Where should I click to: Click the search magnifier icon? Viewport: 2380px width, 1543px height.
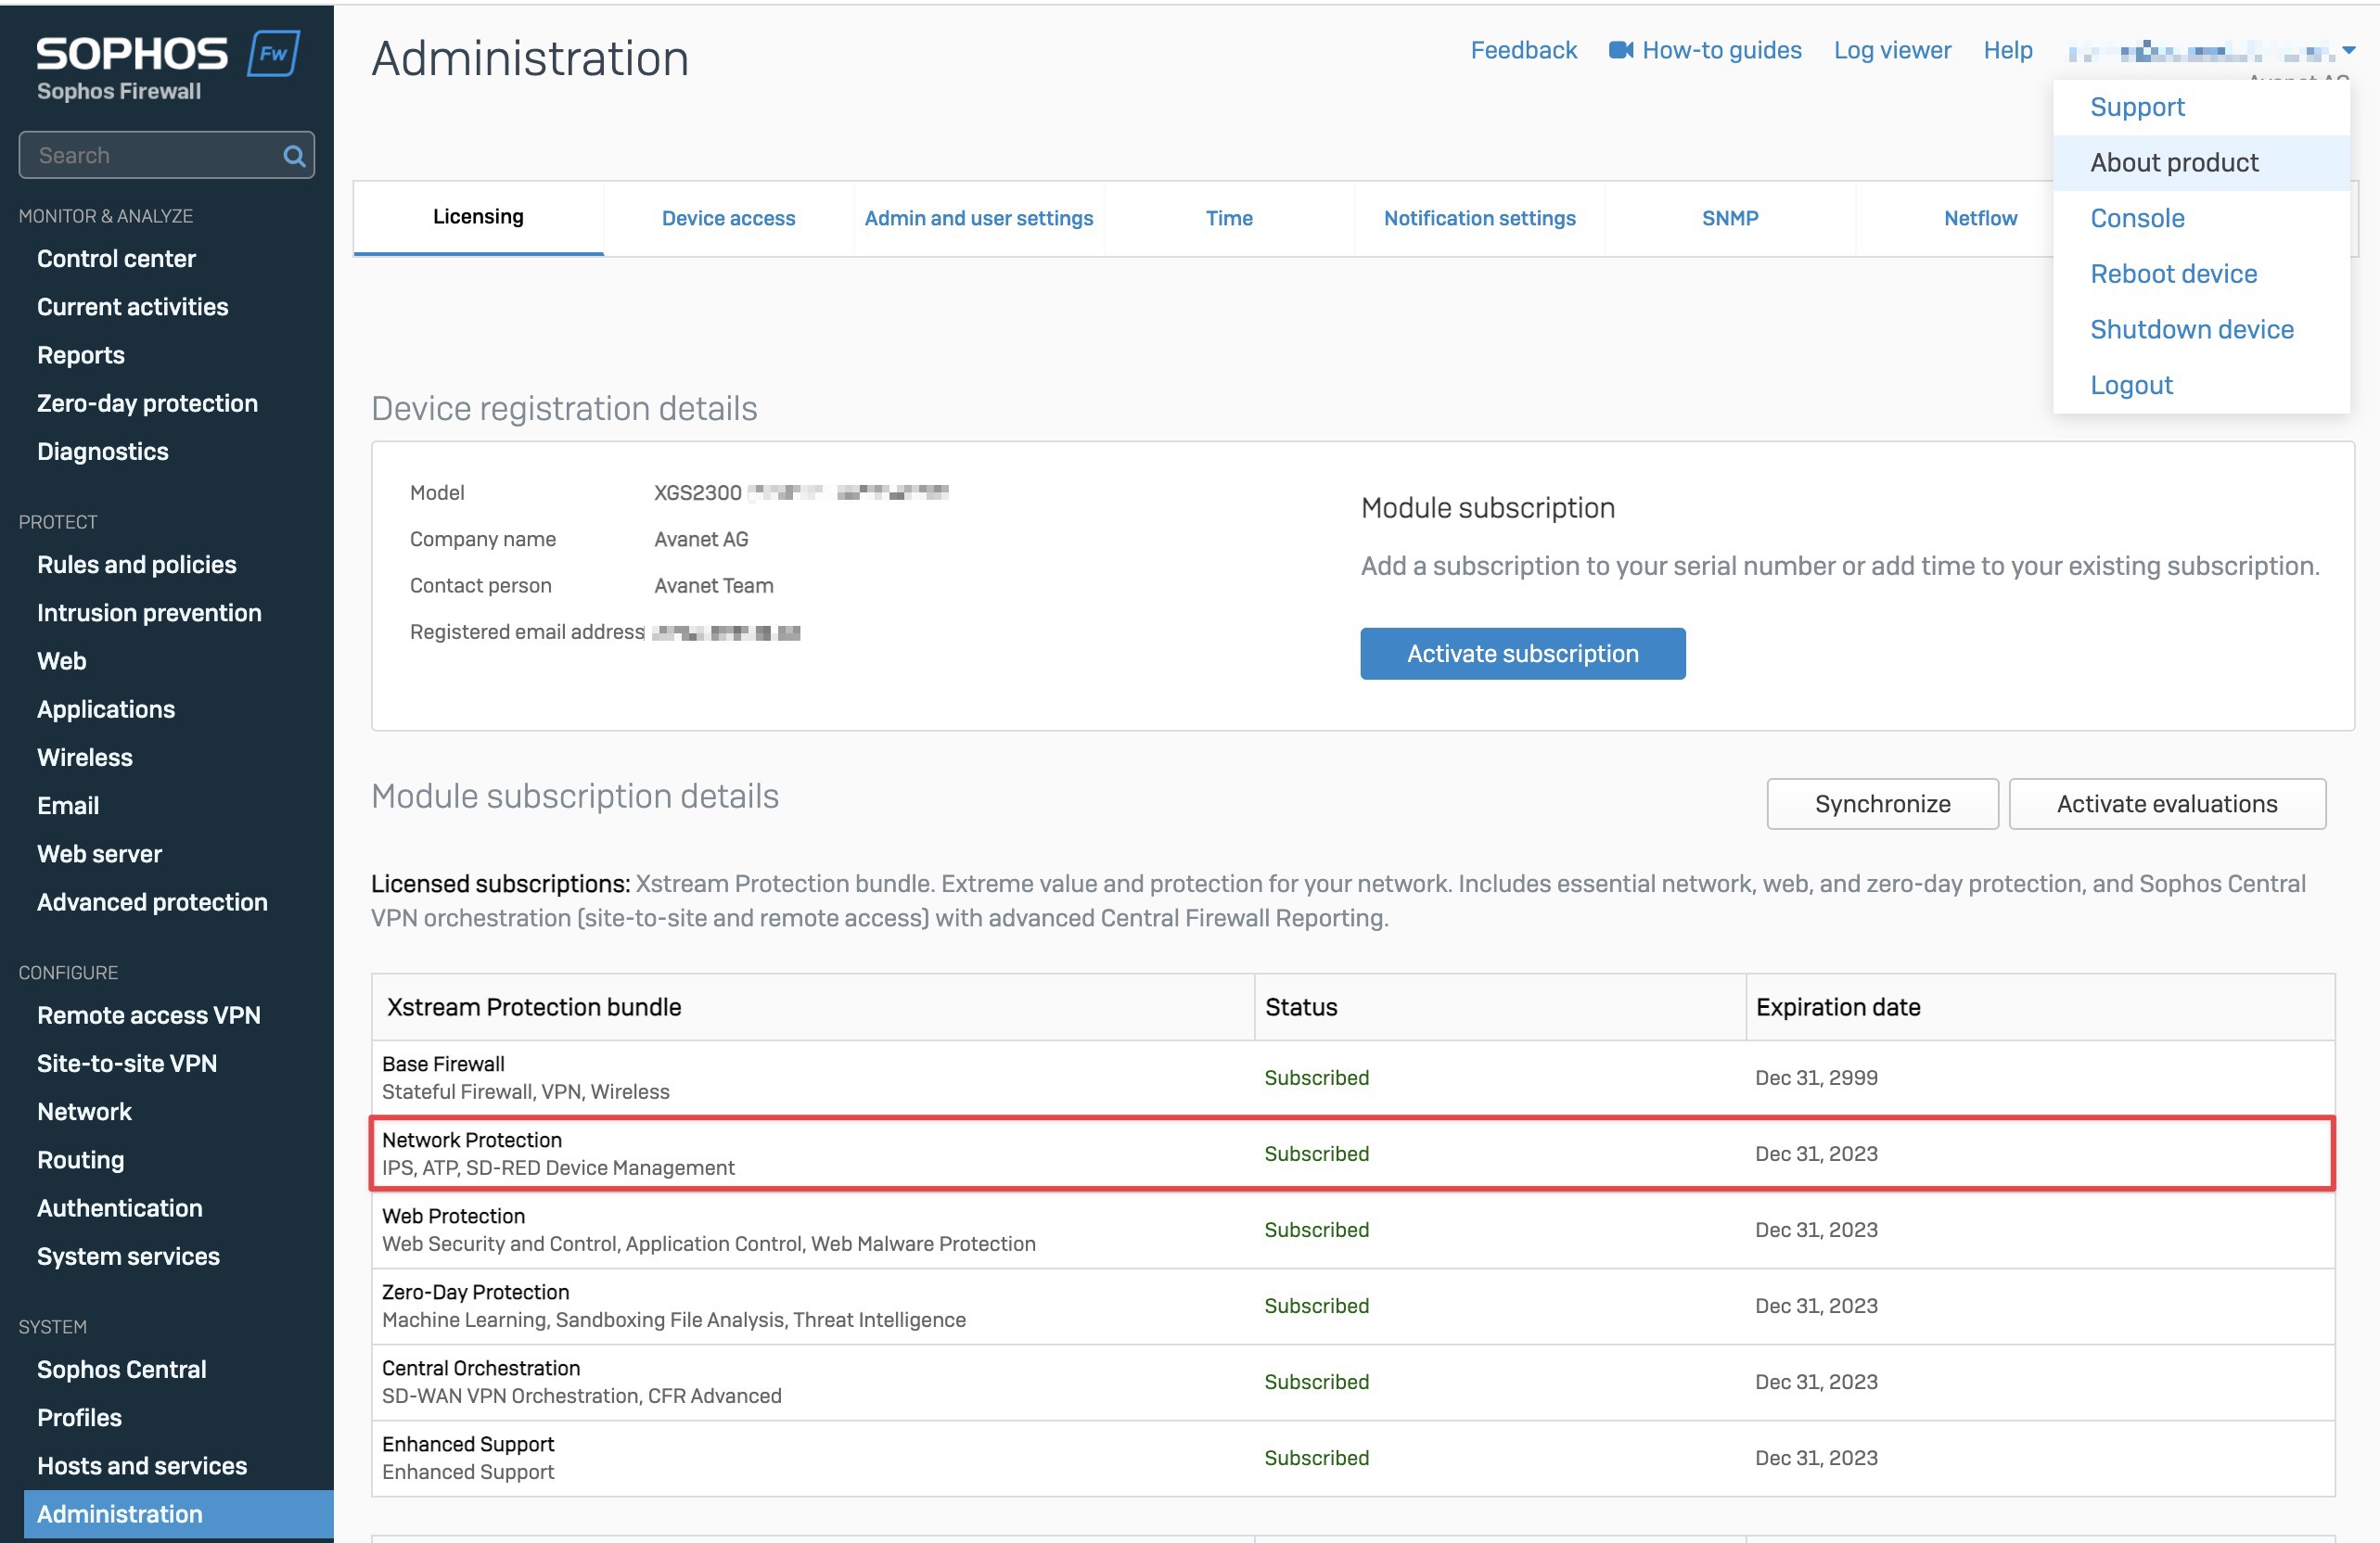pos(293,156)
